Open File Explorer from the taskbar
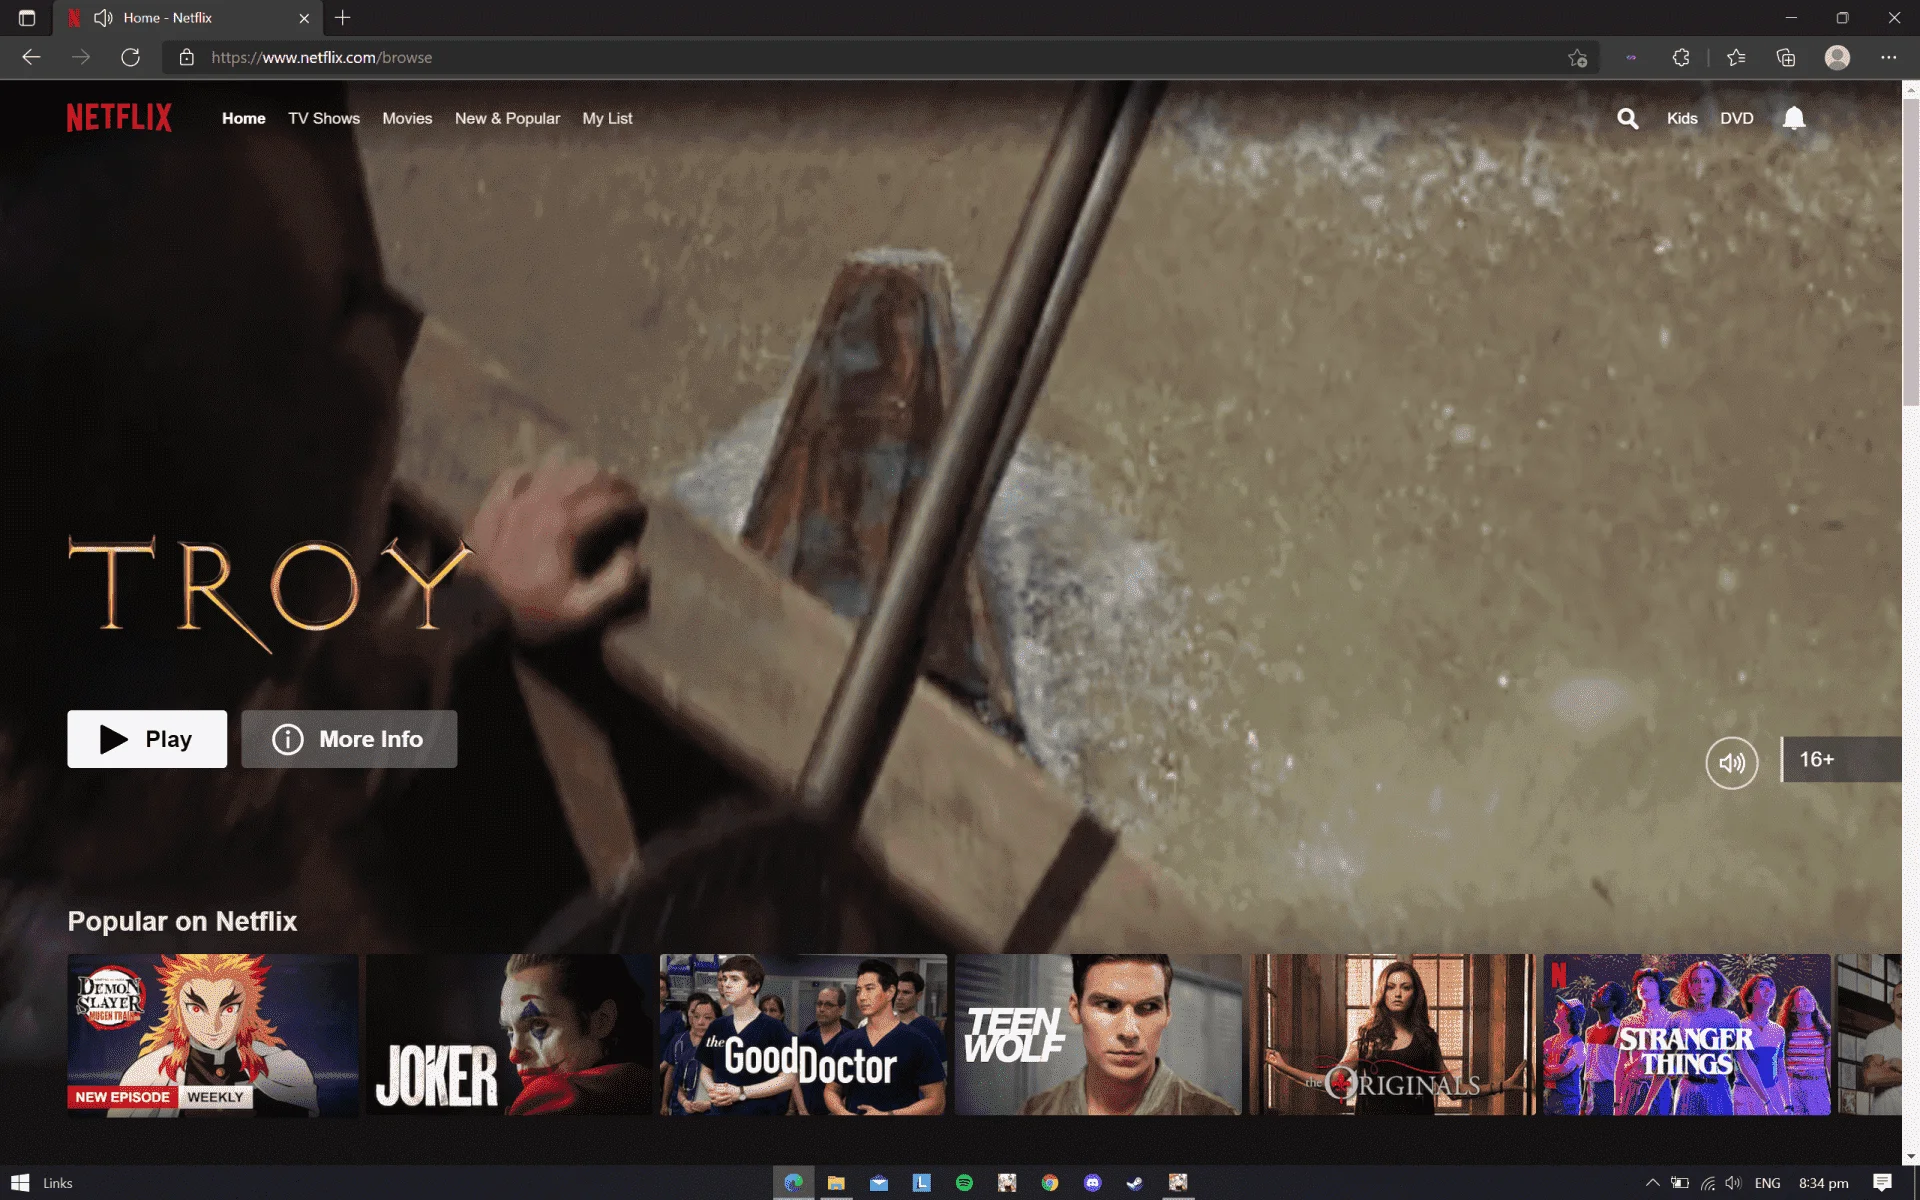This screenshot has height=1200, width=1920. (836, 1182)
